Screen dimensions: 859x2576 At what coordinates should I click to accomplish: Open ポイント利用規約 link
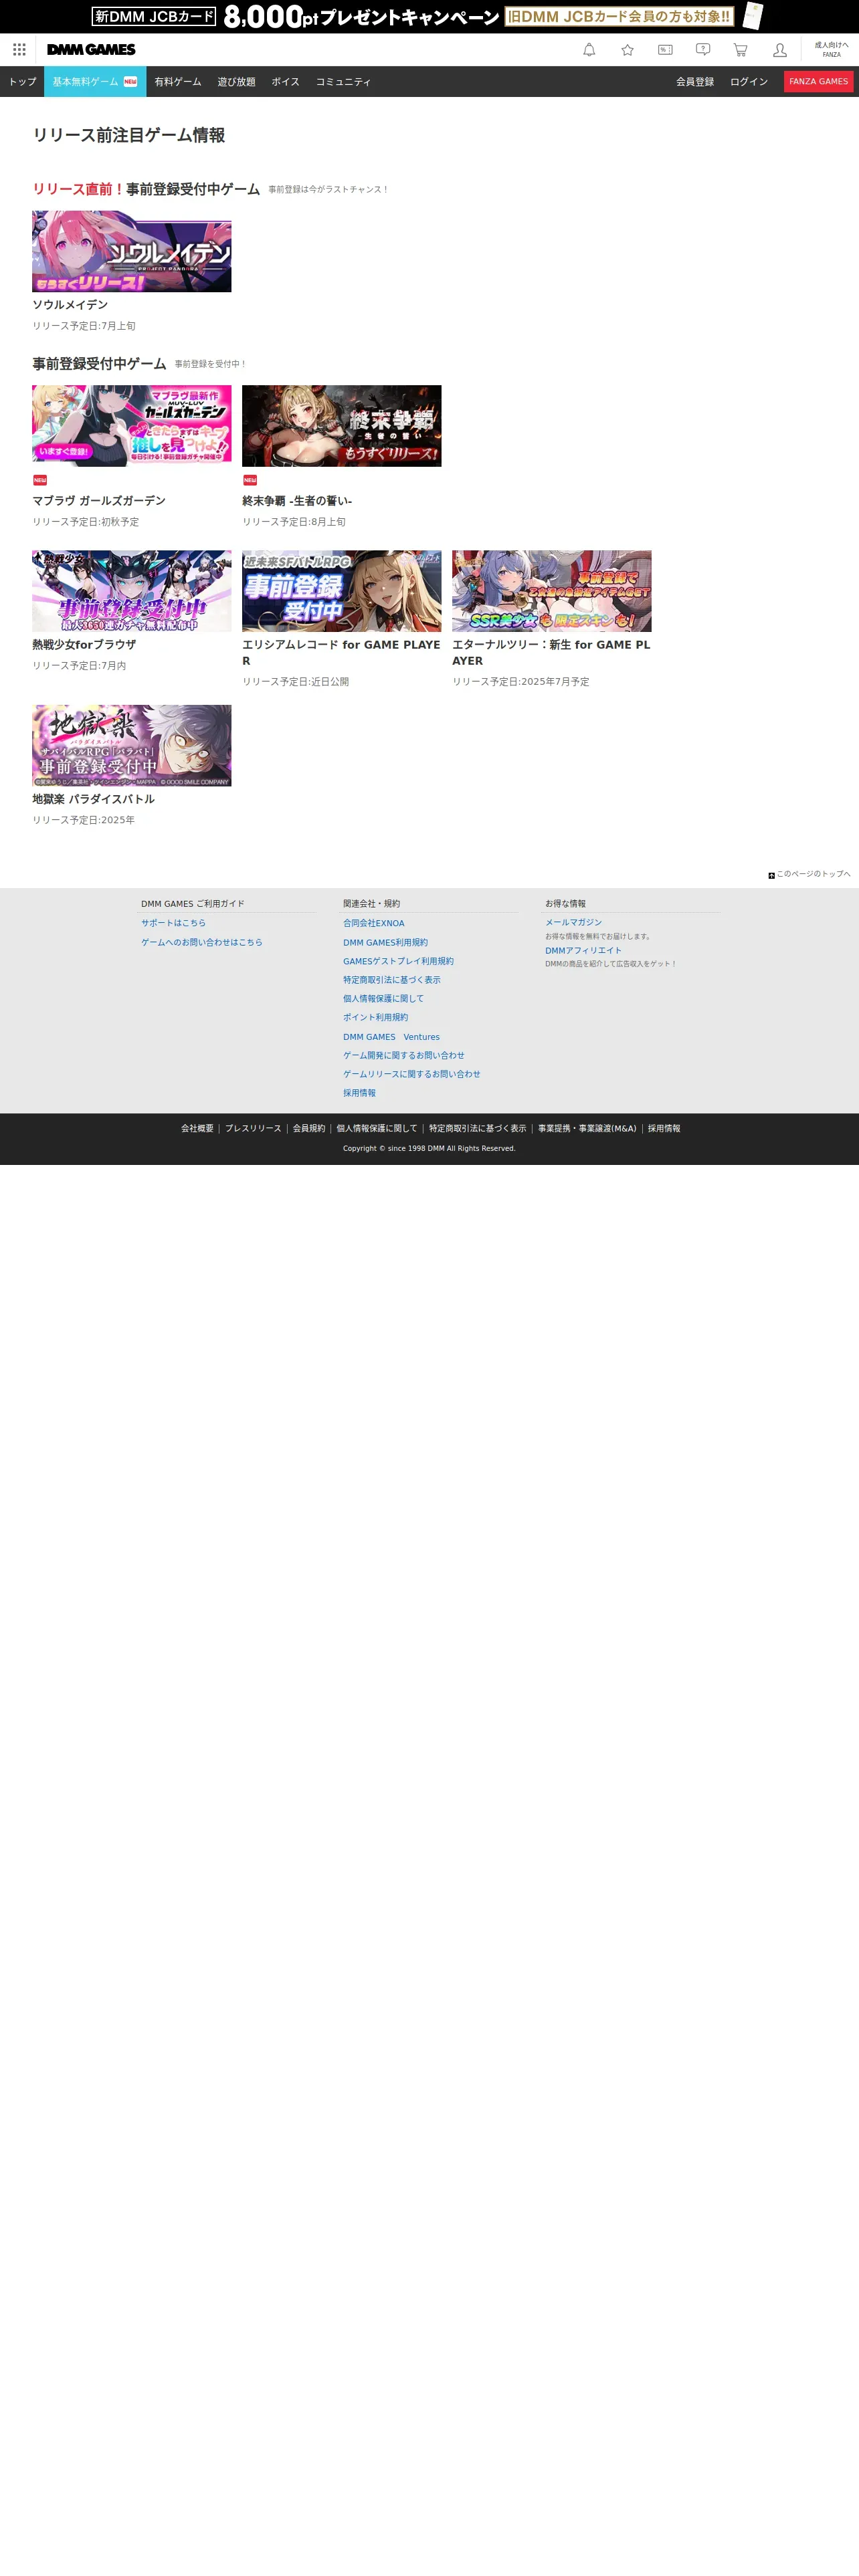coord(375,1017)
